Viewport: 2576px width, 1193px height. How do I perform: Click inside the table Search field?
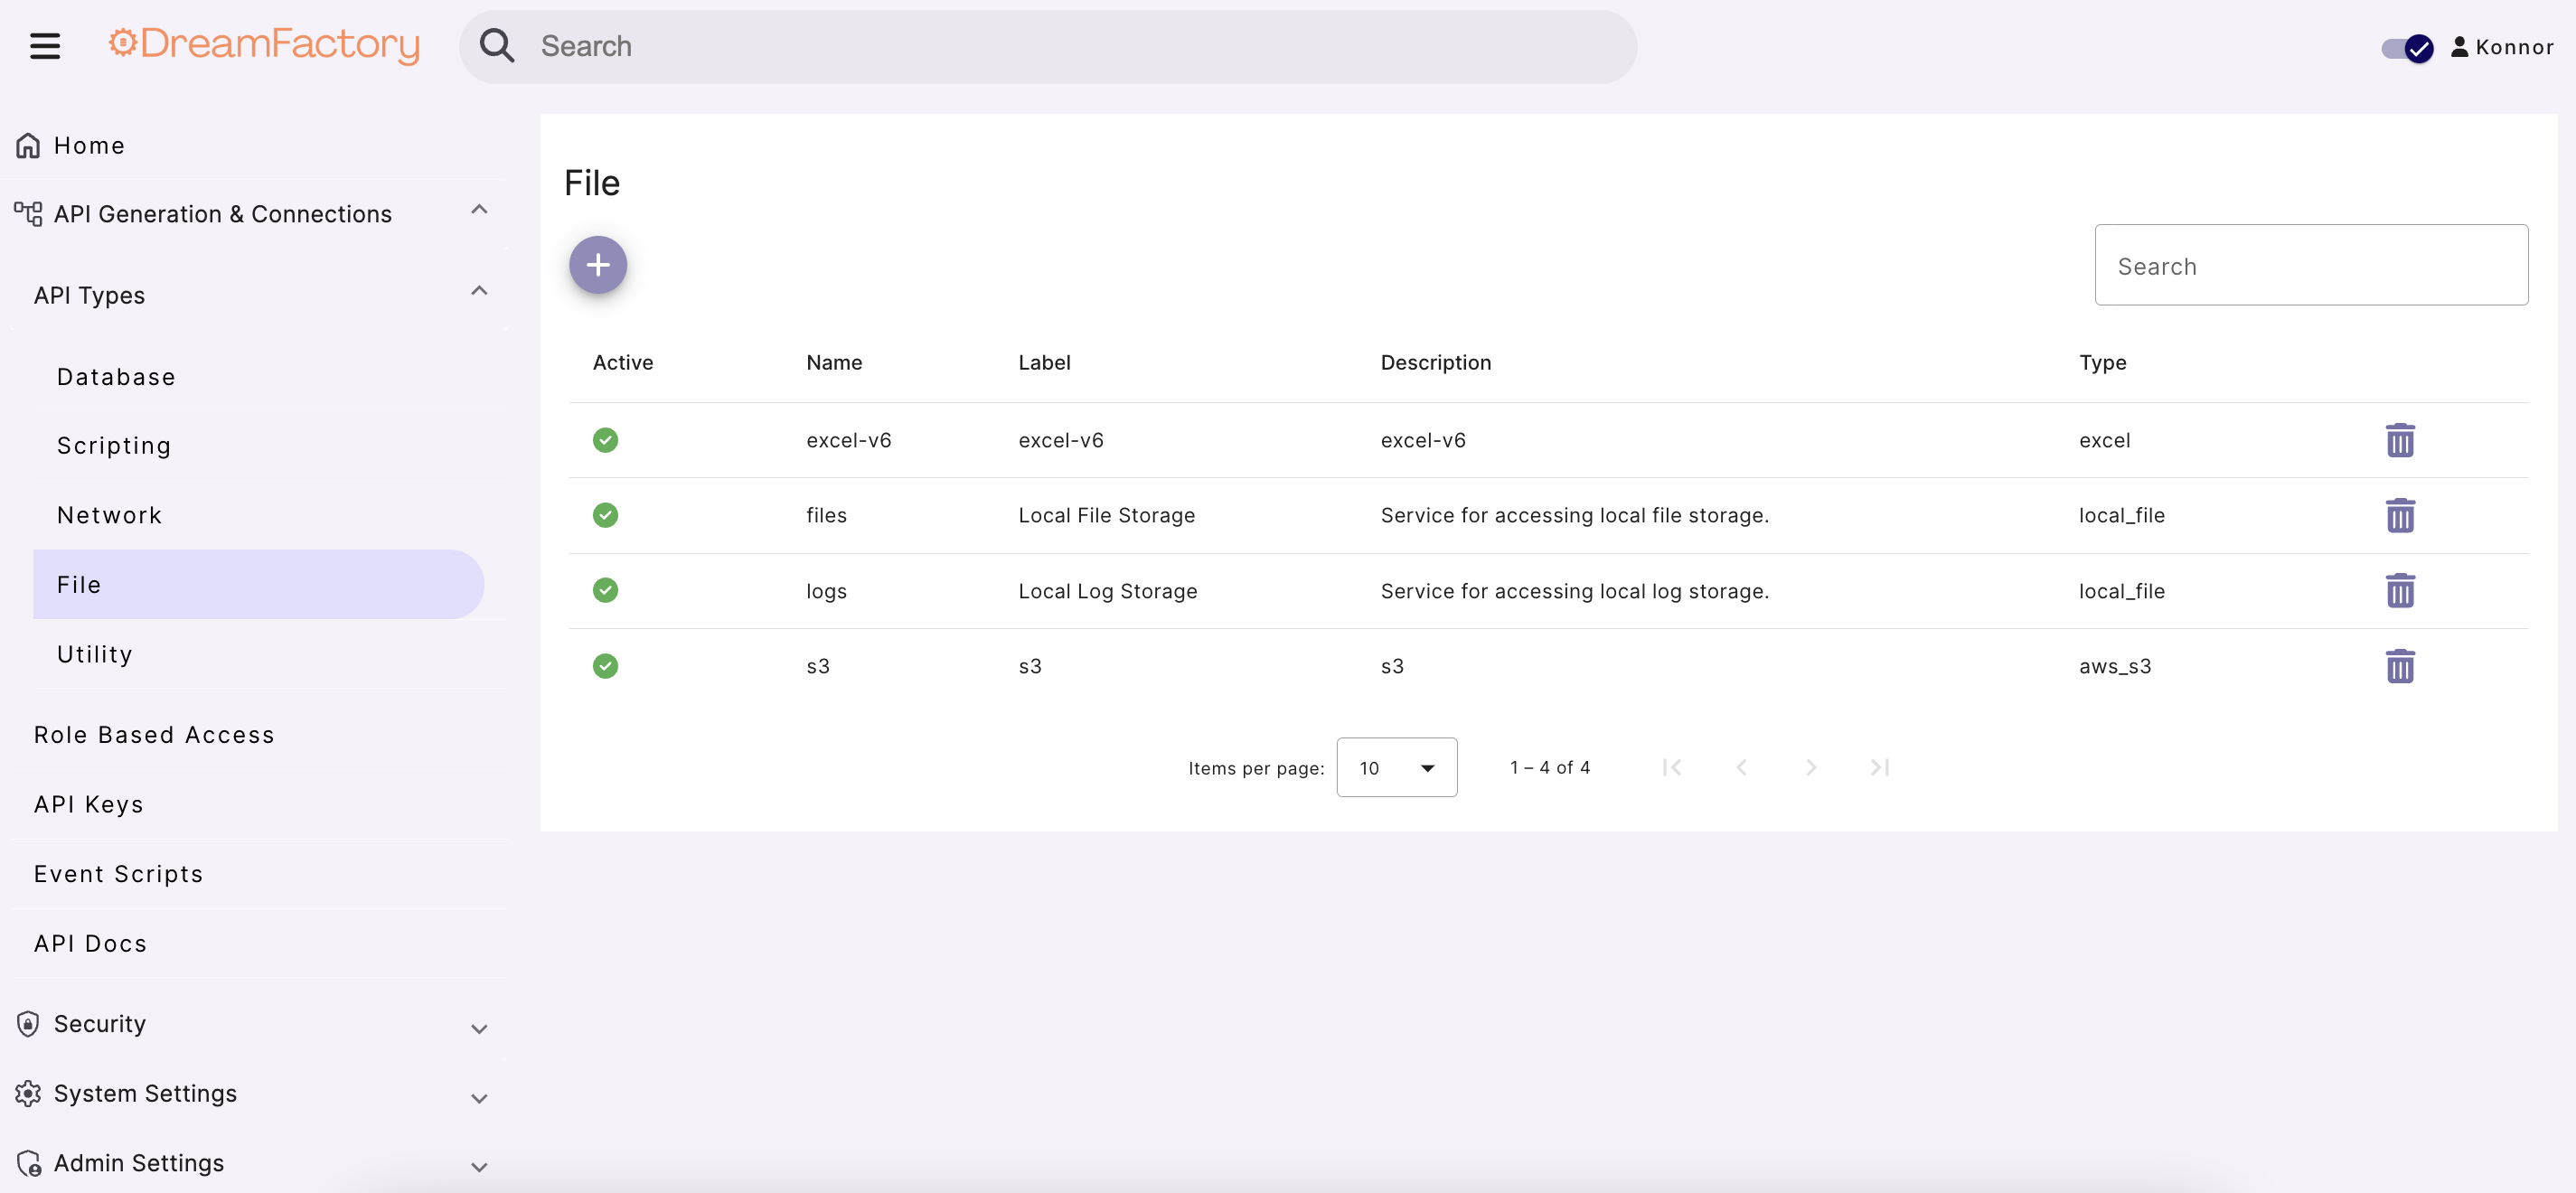[x=2311, y=265]
